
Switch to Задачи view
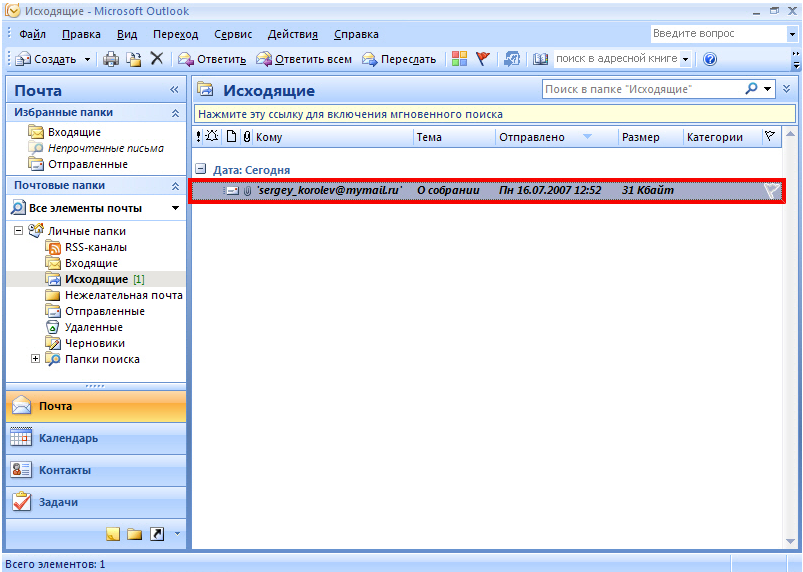96,502
